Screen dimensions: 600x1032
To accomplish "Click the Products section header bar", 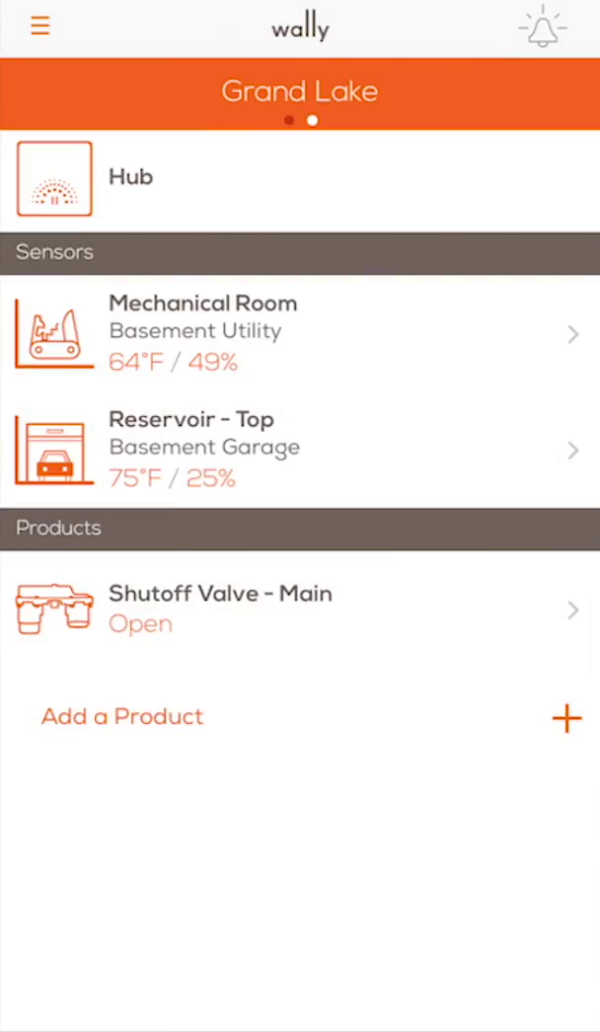I will click(x=300, y=528).
